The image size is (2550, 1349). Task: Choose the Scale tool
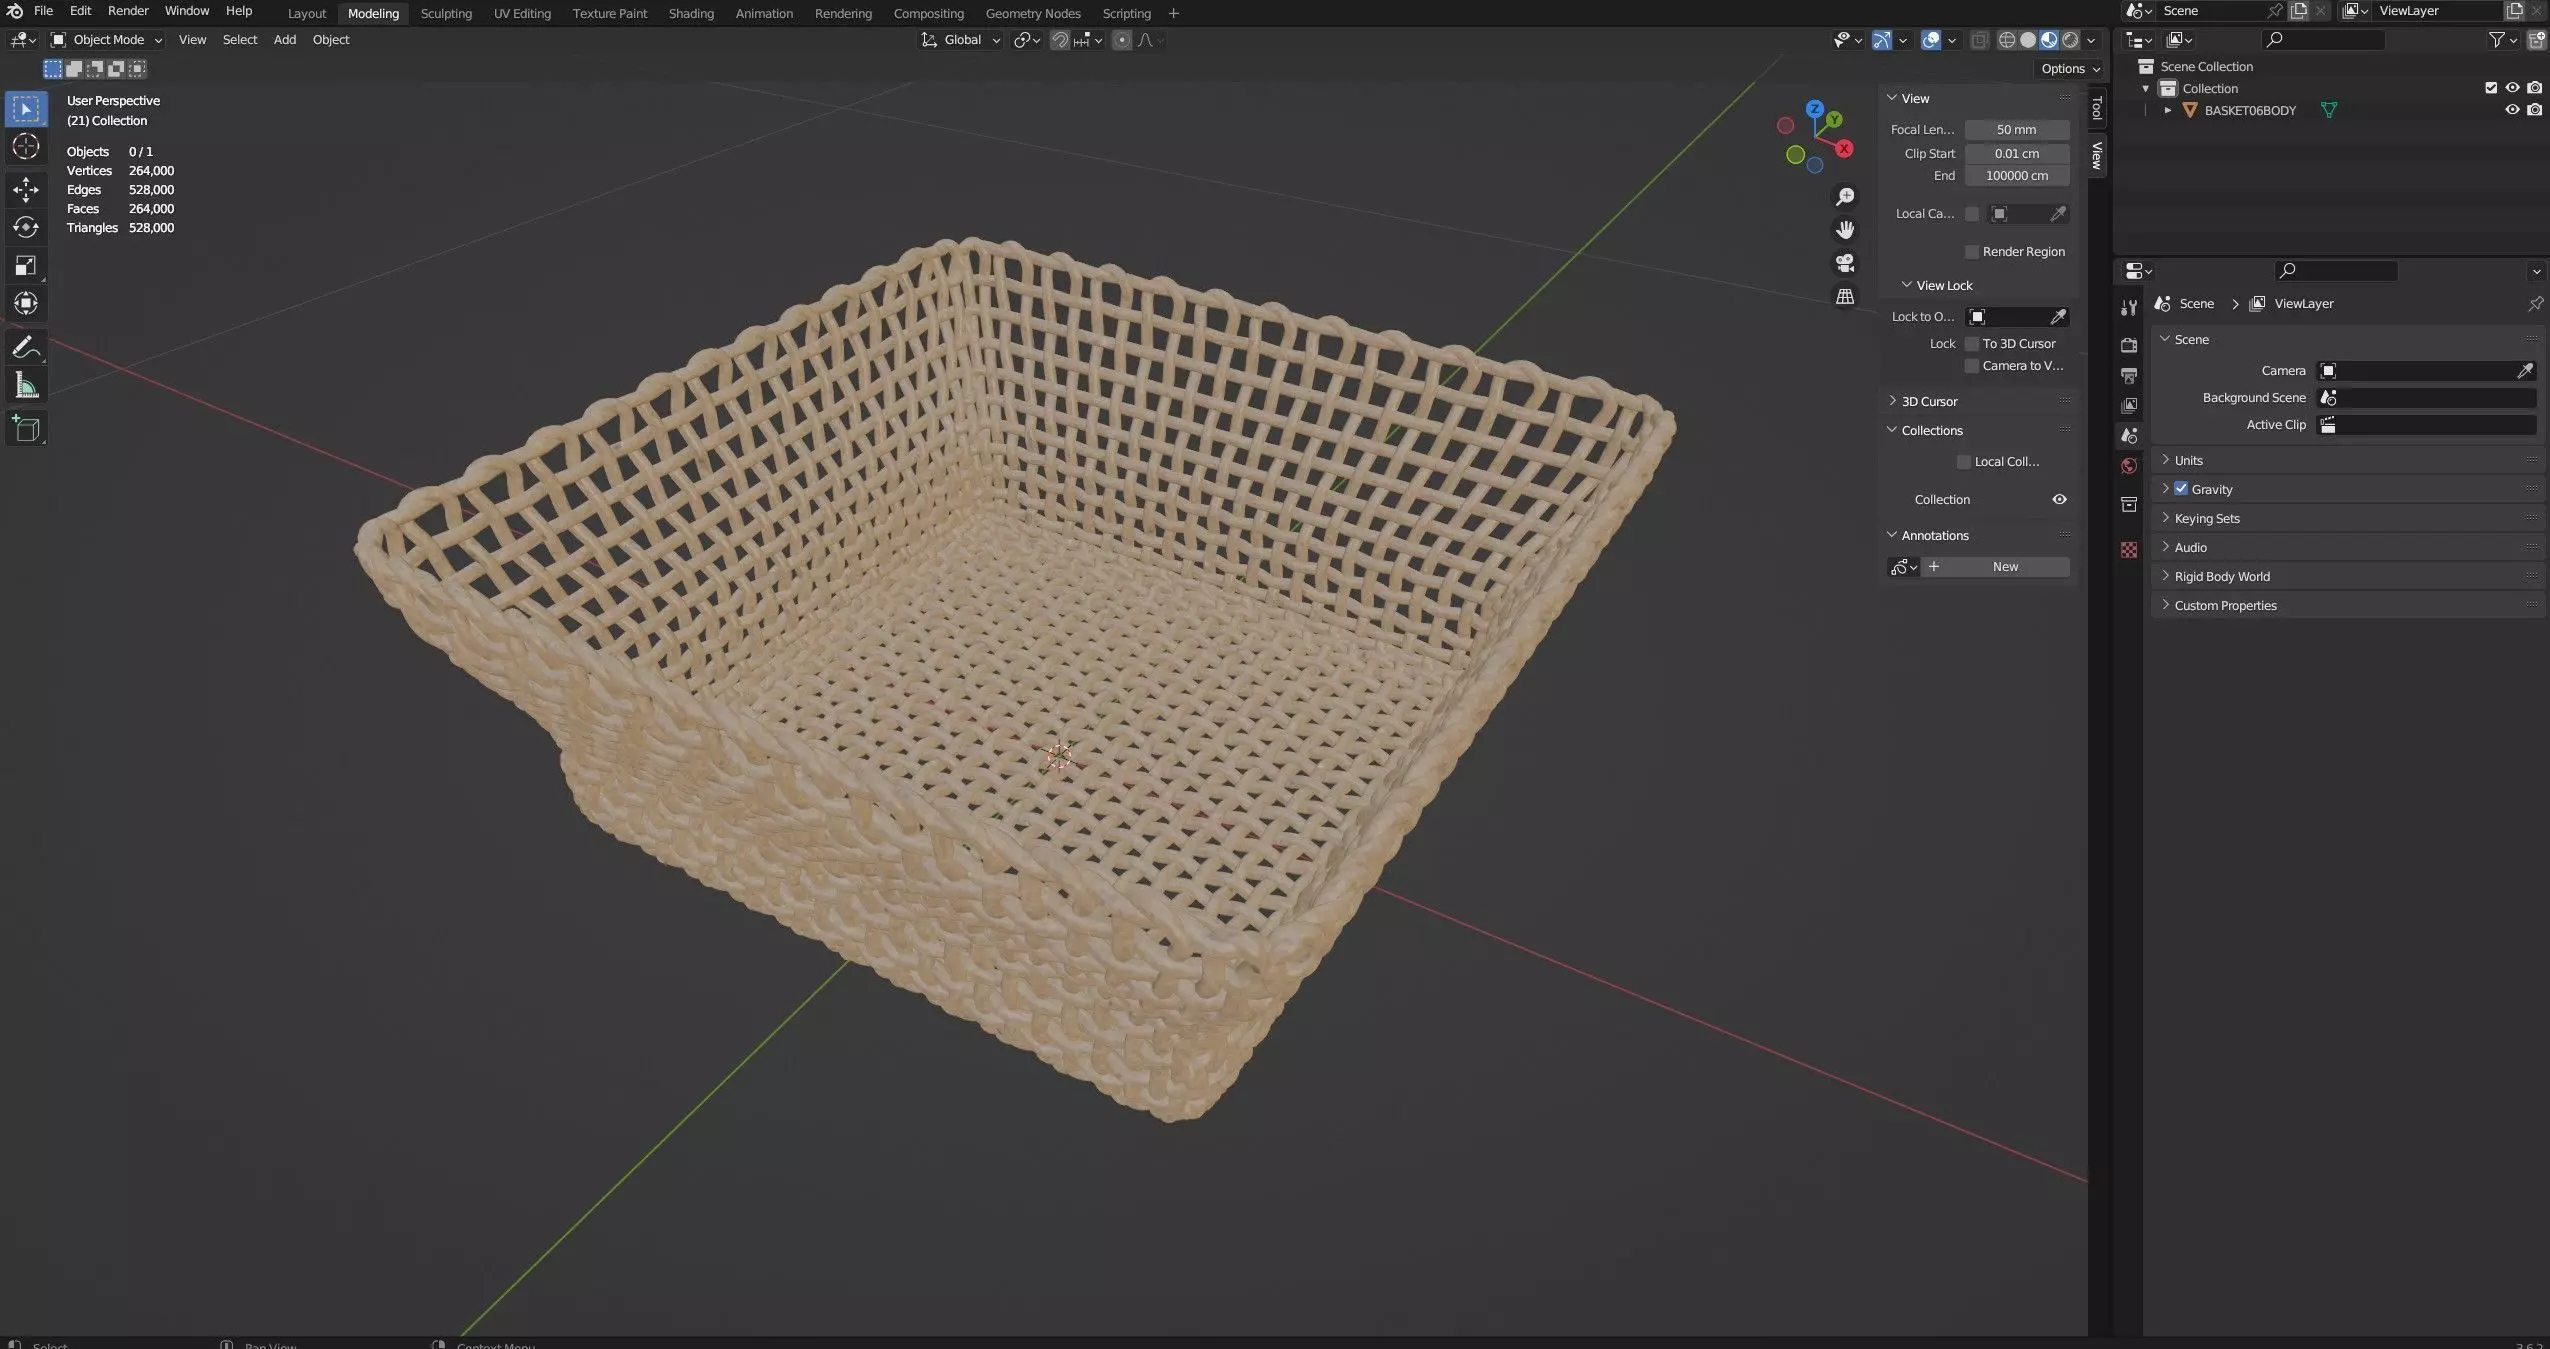click(26, 265)
